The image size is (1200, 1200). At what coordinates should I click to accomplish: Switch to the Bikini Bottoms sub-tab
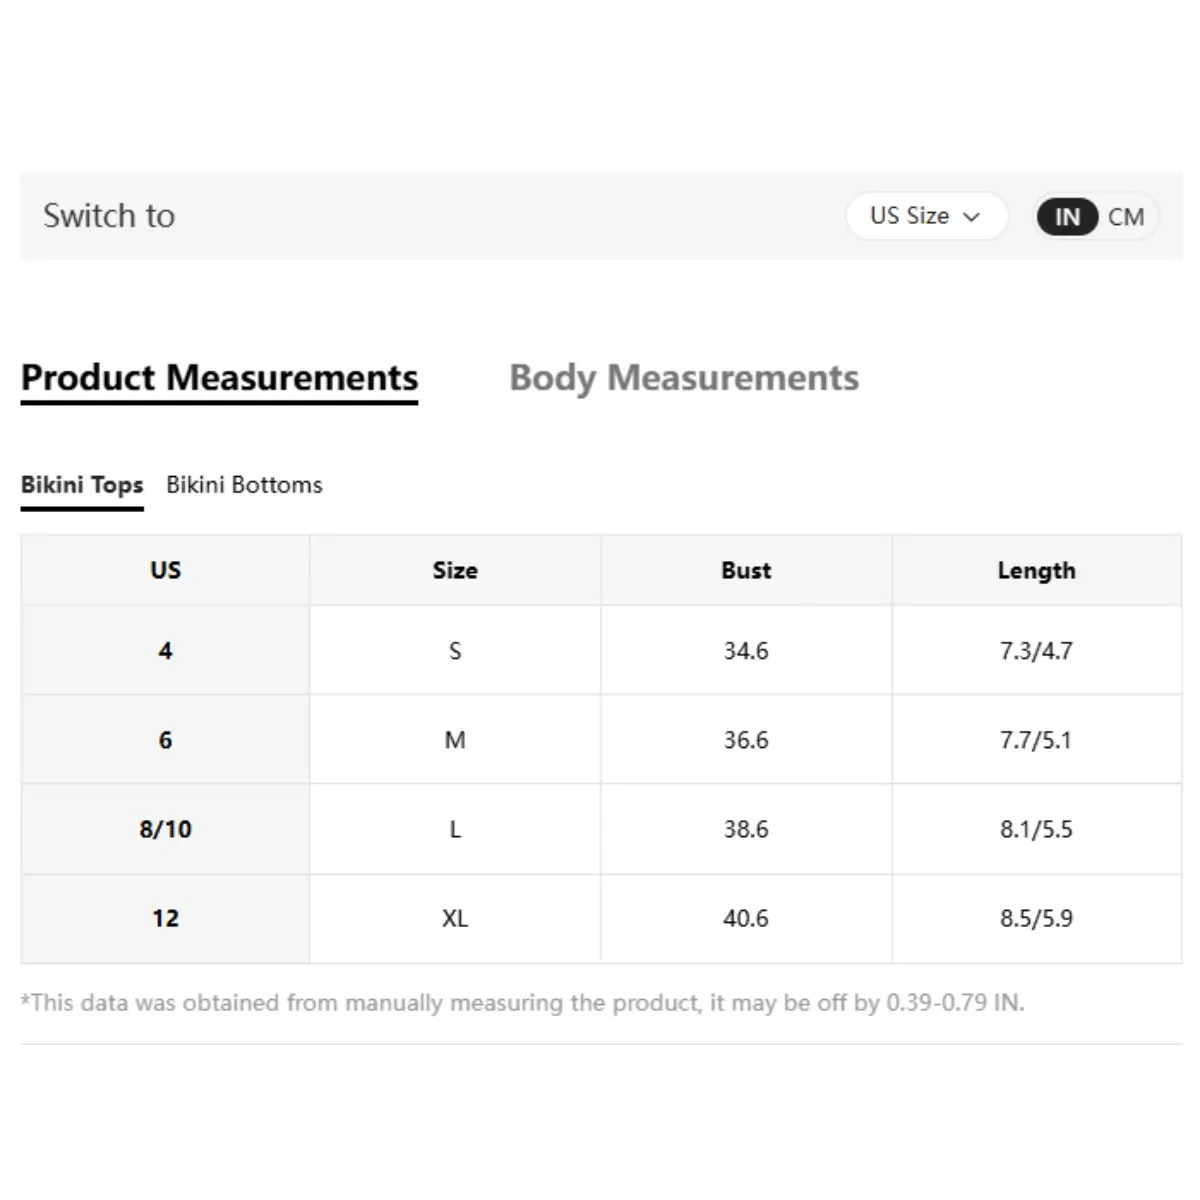pos(244,485)
